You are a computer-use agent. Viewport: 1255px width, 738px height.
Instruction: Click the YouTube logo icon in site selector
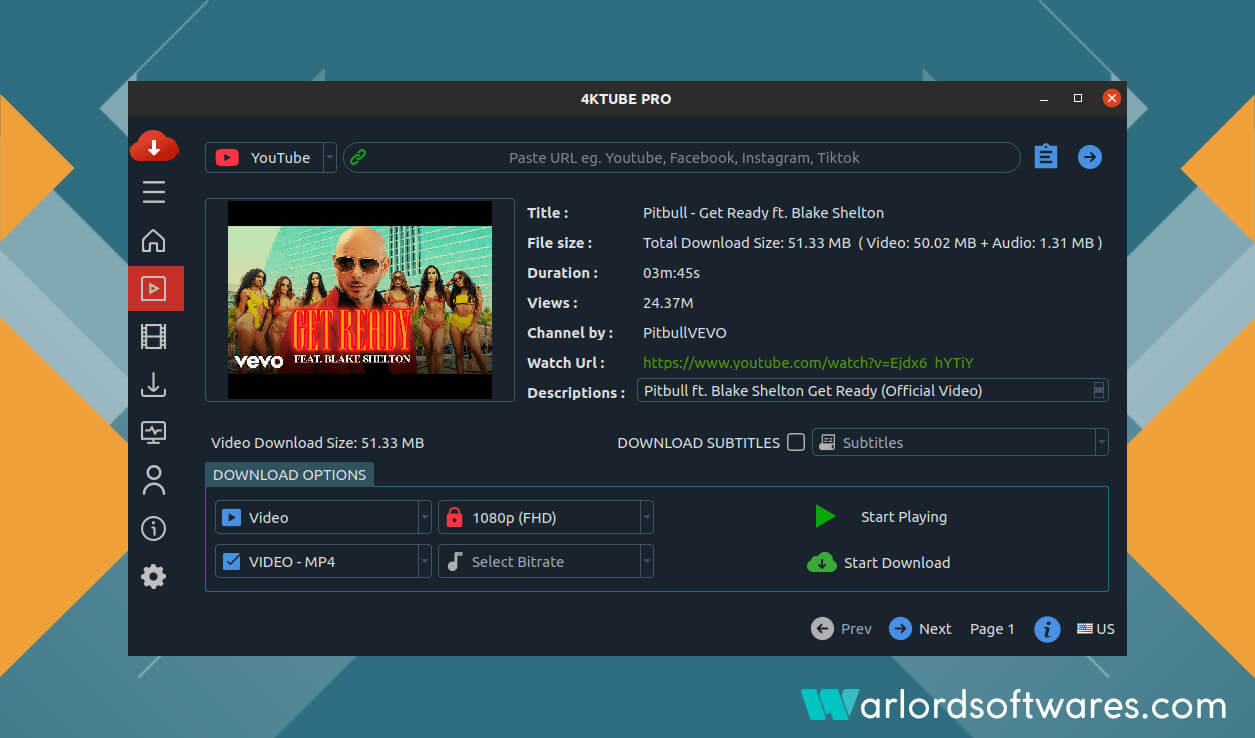(x=227, y=157)
